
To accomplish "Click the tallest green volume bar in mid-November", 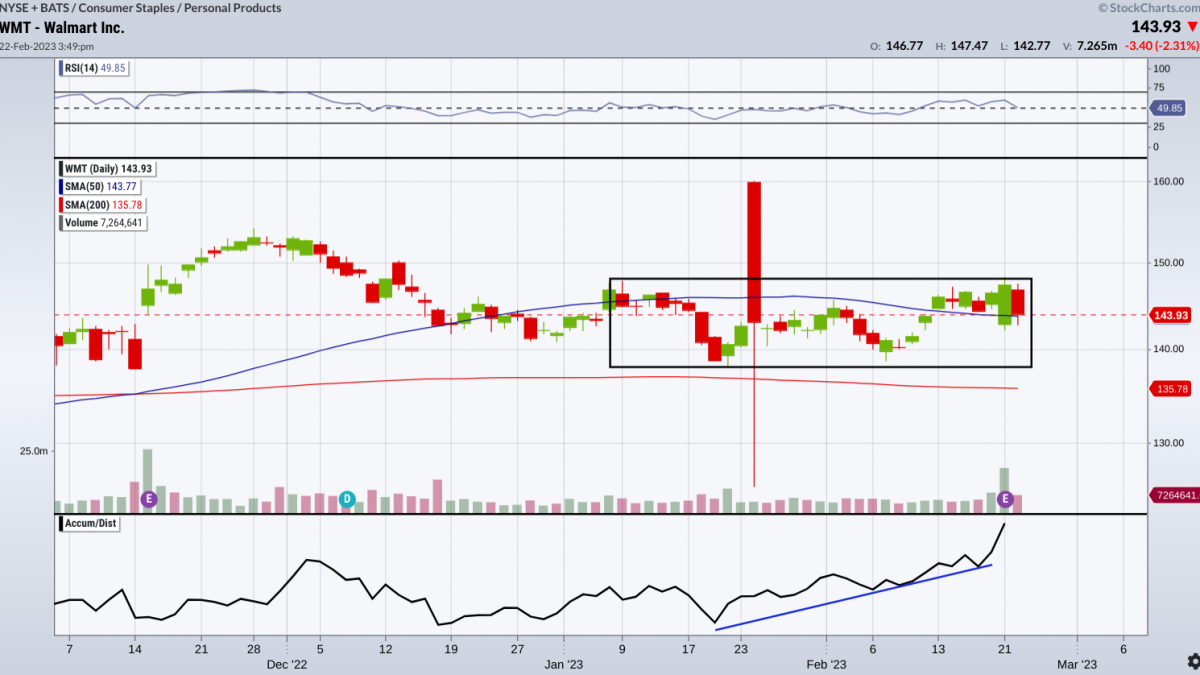I will [x=148, y=470].
